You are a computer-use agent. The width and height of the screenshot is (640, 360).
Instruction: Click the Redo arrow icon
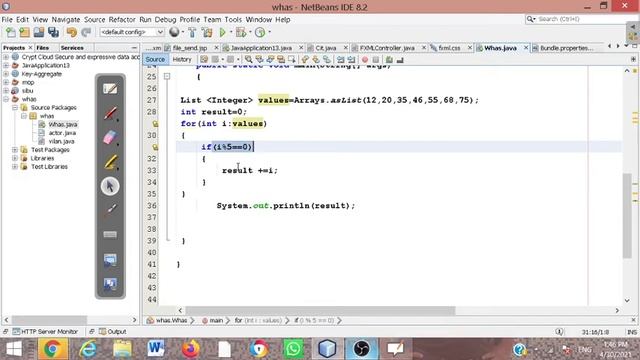(86, 32)
